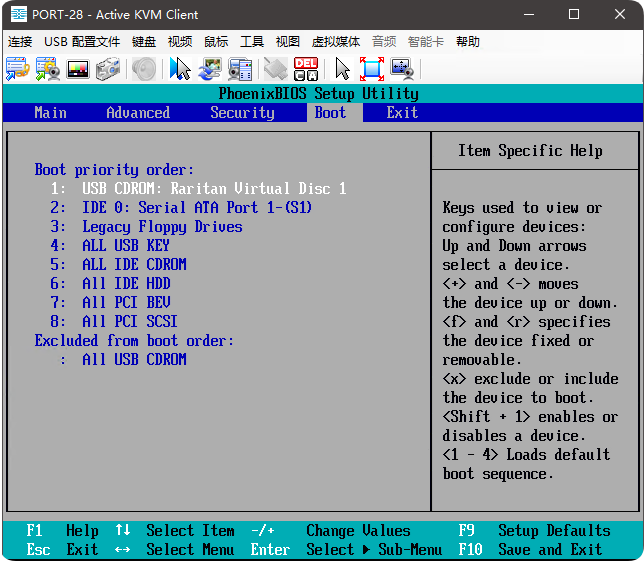This screenshot has width=644, height=561.
Task: Open the 视图 menu
Action: (x=288, y=41)
